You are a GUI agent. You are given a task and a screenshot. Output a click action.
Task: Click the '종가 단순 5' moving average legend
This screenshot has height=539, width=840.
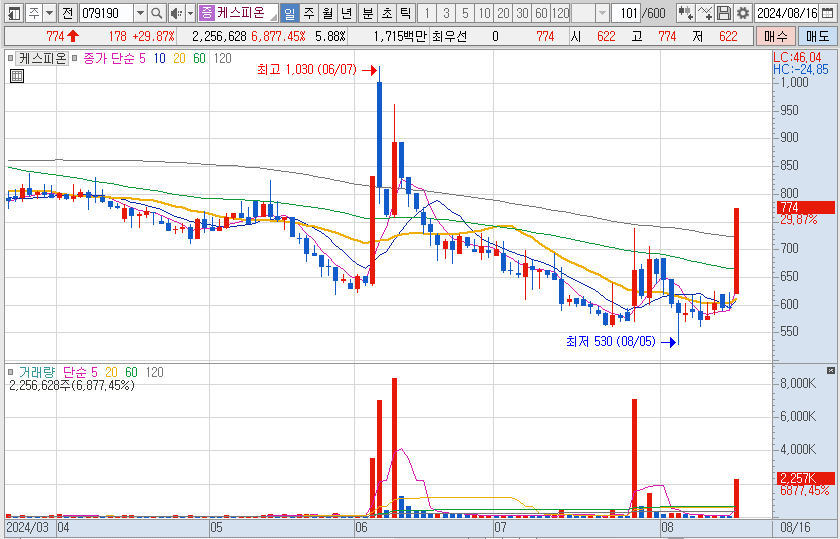[x=114, y=58]
